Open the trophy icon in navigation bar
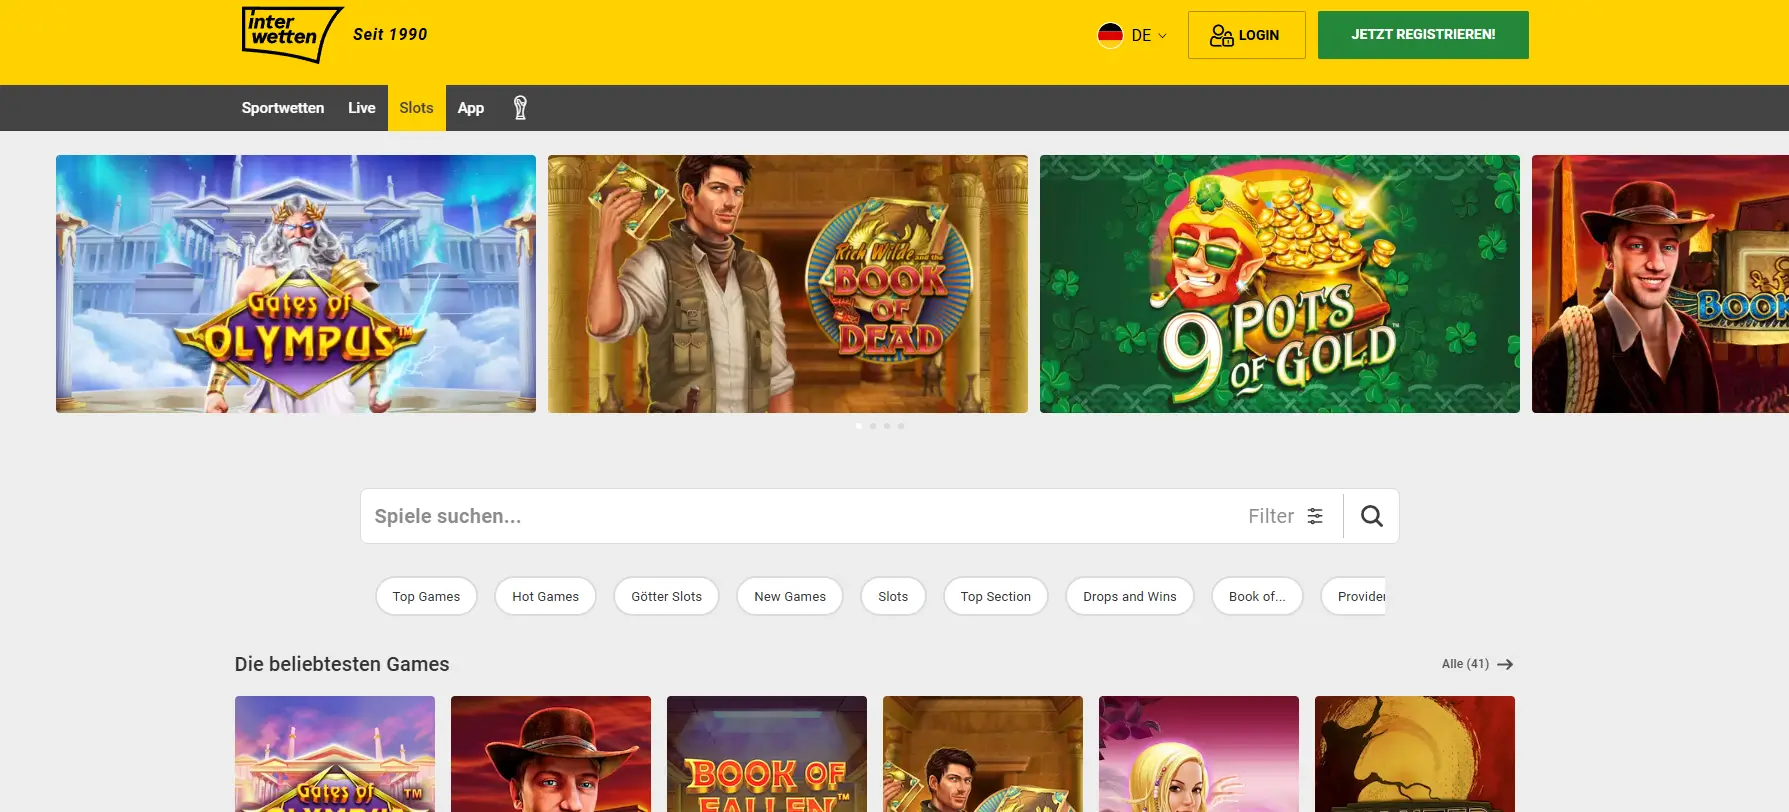Viewport: 1789px width, 812px height. click(x=520, y=108)
